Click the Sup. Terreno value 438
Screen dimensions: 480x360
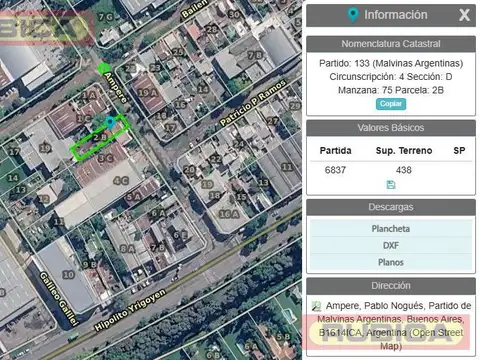pyautogui.click(x=404, y=170)
